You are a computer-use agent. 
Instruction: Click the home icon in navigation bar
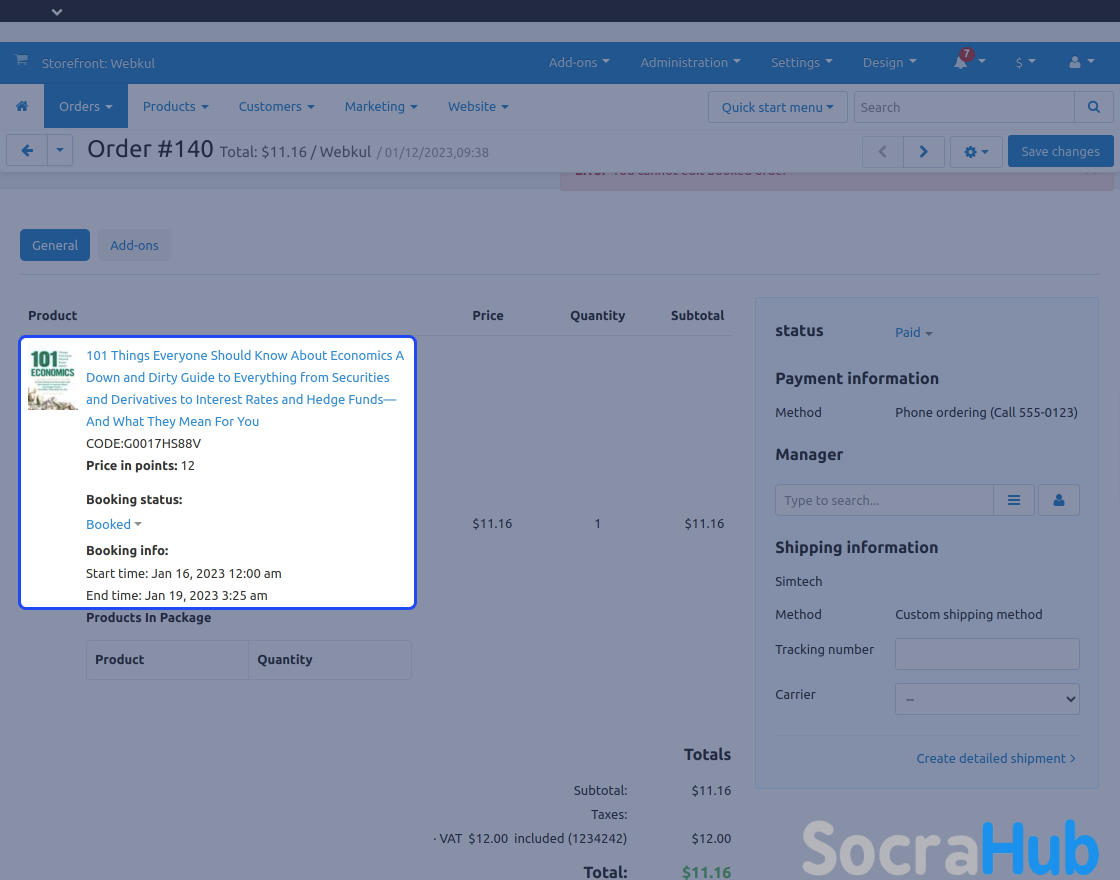22,106
